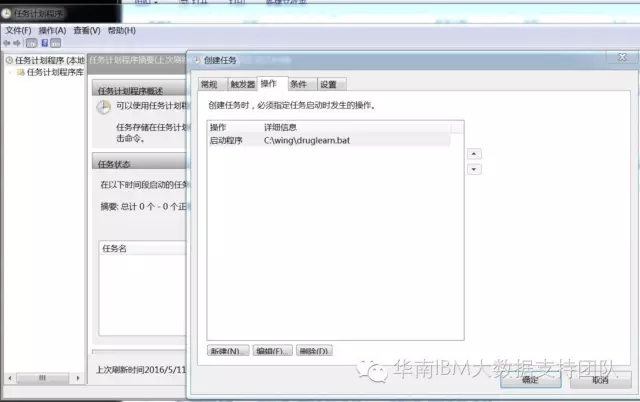Click the right arrow of tree horizontal scrollbar
This screenshot has height=402, width=640.
coord(78,378)
